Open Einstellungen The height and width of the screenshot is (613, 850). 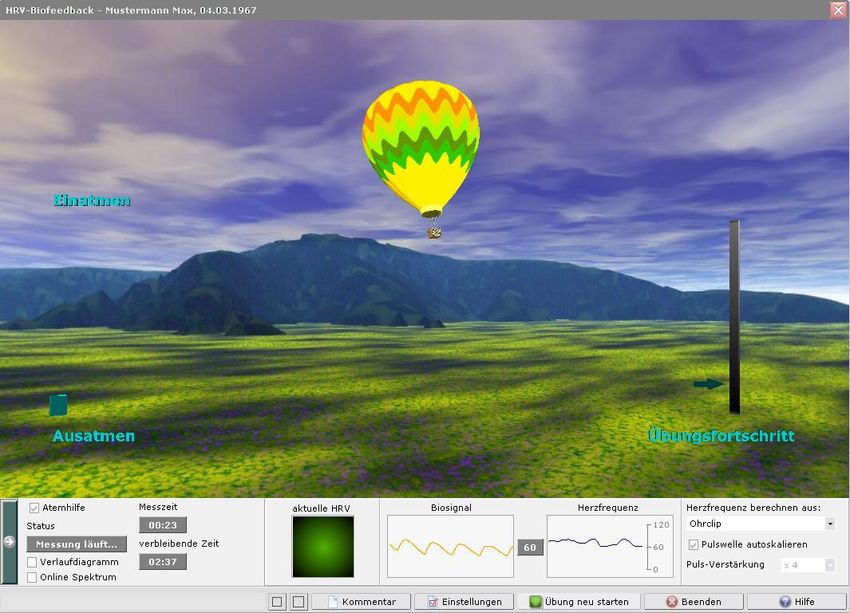pos(464,602)
